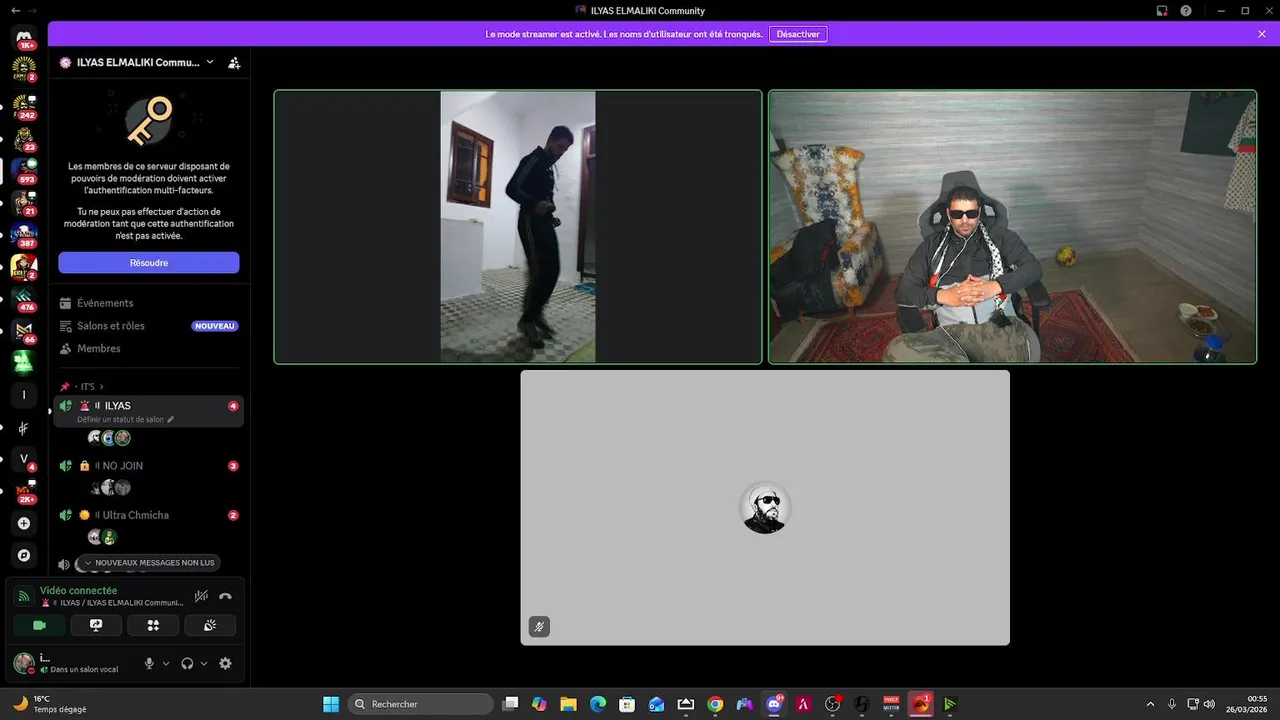Image resolution: width=1280 pixels, height=720 pixels.
Task: Click the bearded avatar on grey tile
Action: (765, 508)
